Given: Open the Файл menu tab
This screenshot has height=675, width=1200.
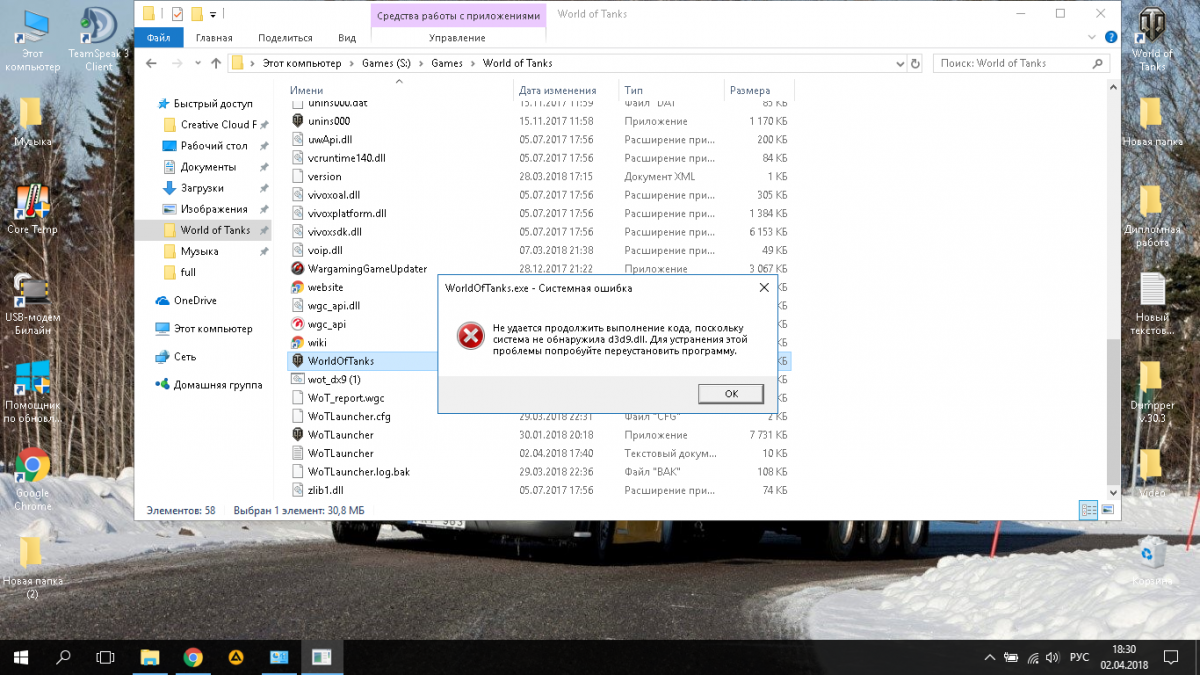Looking at the screenshot, I should coord(158,38).
